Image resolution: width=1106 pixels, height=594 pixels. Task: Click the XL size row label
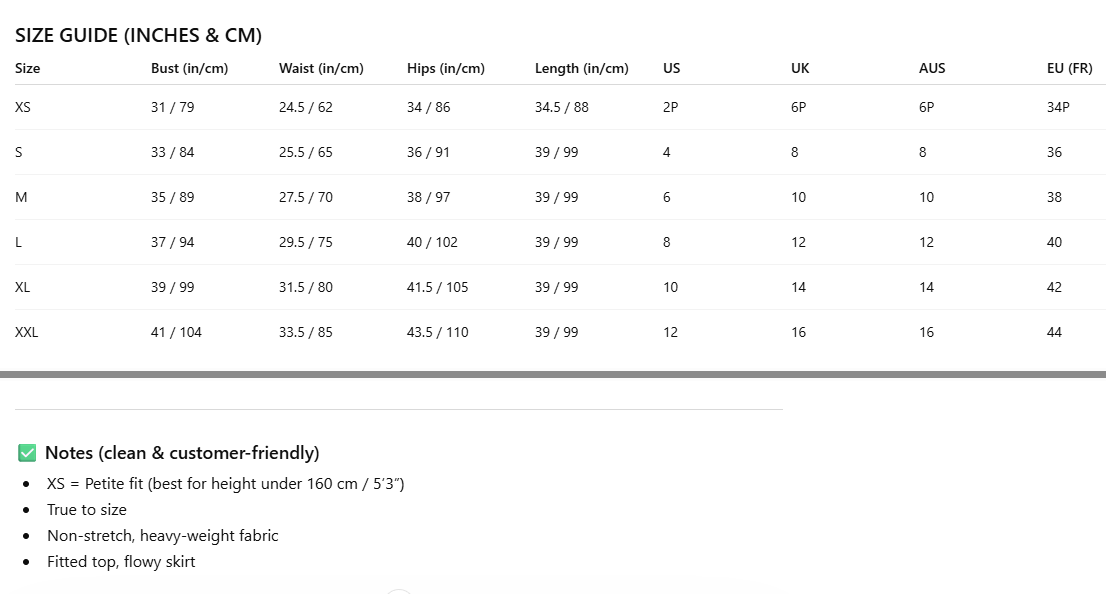[23, 287]
